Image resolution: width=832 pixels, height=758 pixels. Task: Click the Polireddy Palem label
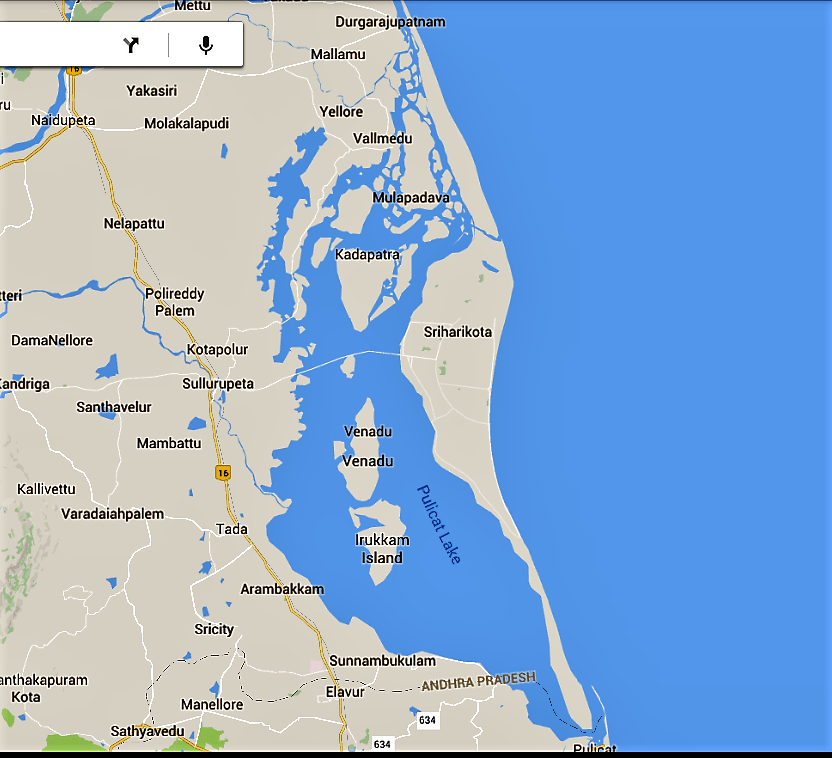pos(175,302)
